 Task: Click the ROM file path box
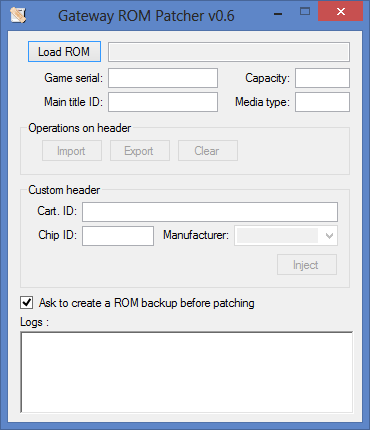click(x=229, y=52)
